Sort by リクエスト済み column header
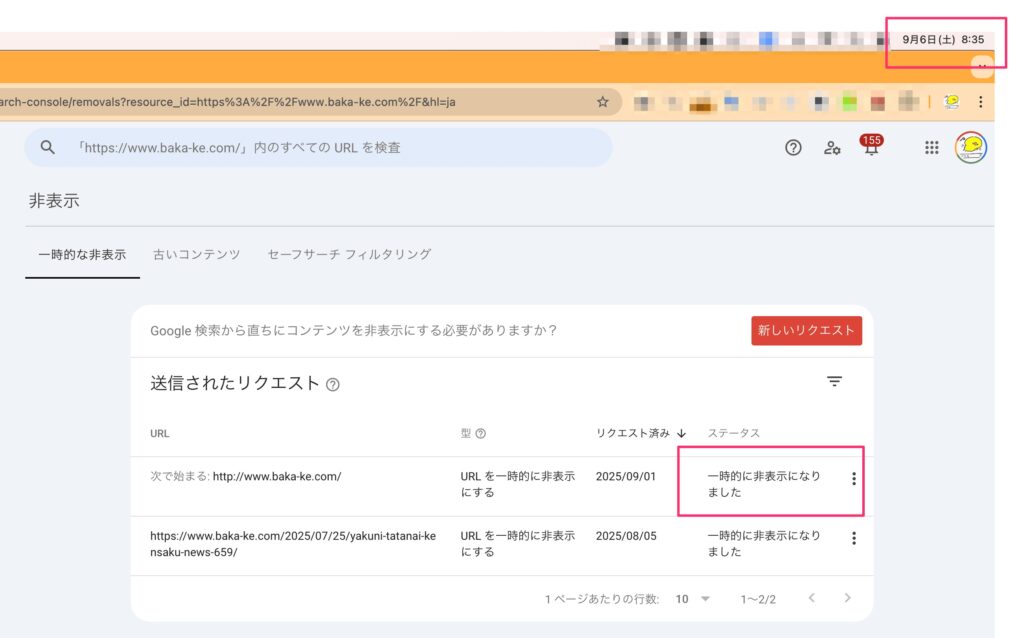This screenshot has height=638, width=1024. click(x=640, y=433)
